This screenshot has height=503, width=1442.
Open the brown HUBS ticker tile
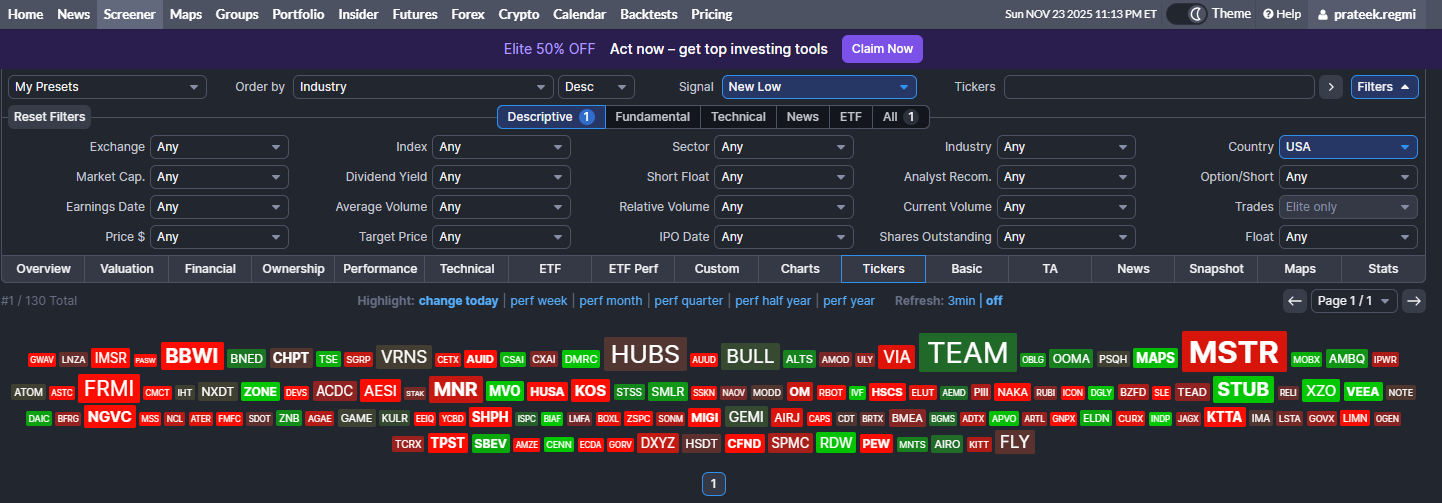645,354
